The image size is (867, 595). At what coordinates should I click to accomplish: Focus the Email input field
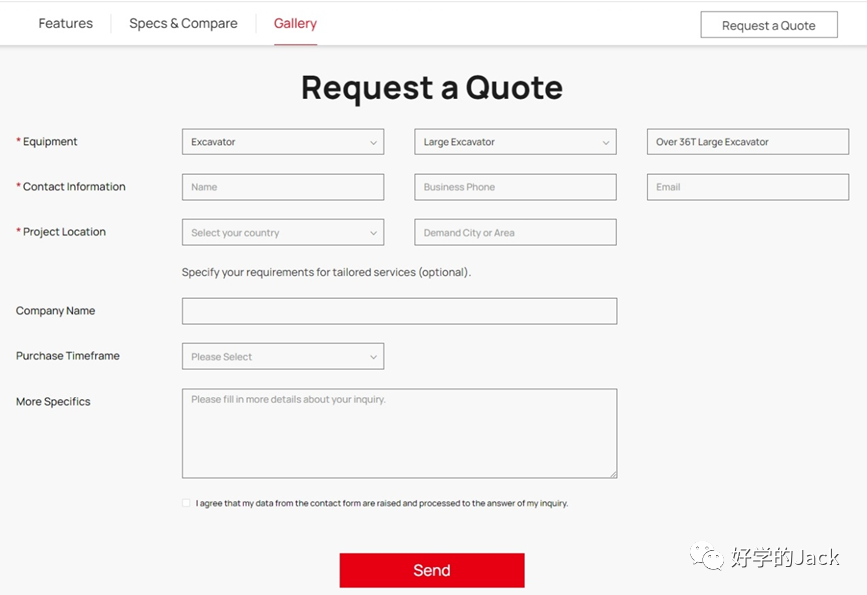point(748,187)
